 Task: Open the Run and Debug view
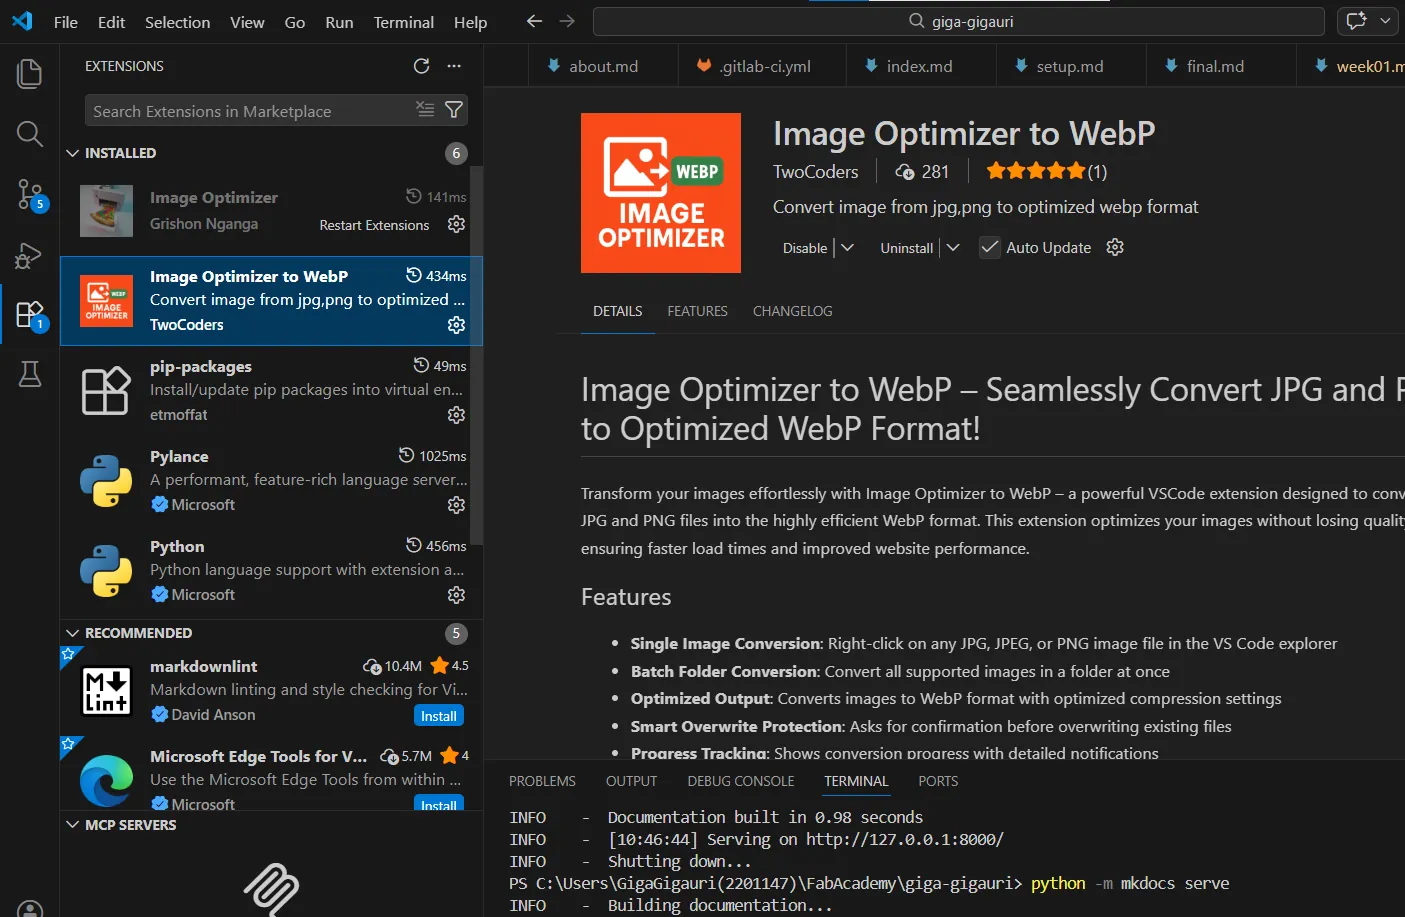point(28,256)
